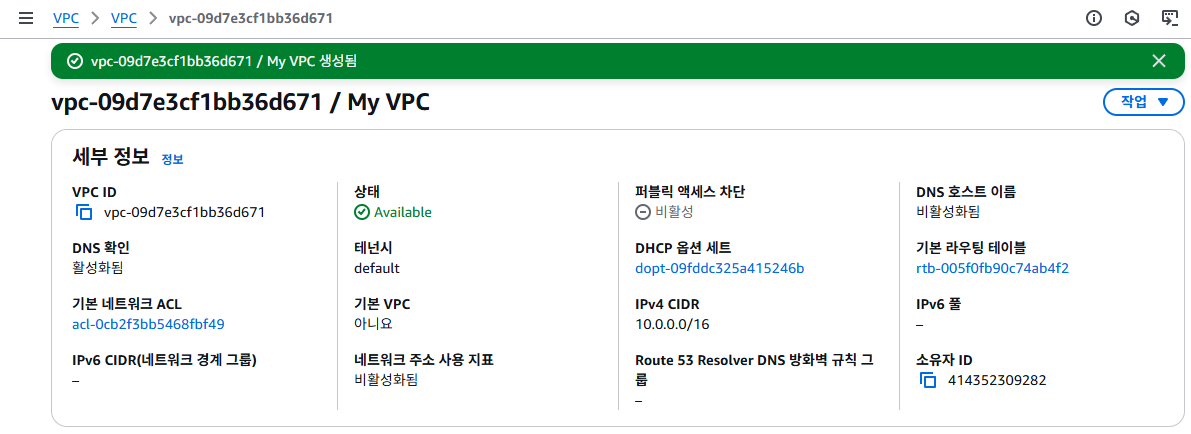
Task: Click the IPv4 CIDR value 10.0.0.0/16
Action: [671, 325]
